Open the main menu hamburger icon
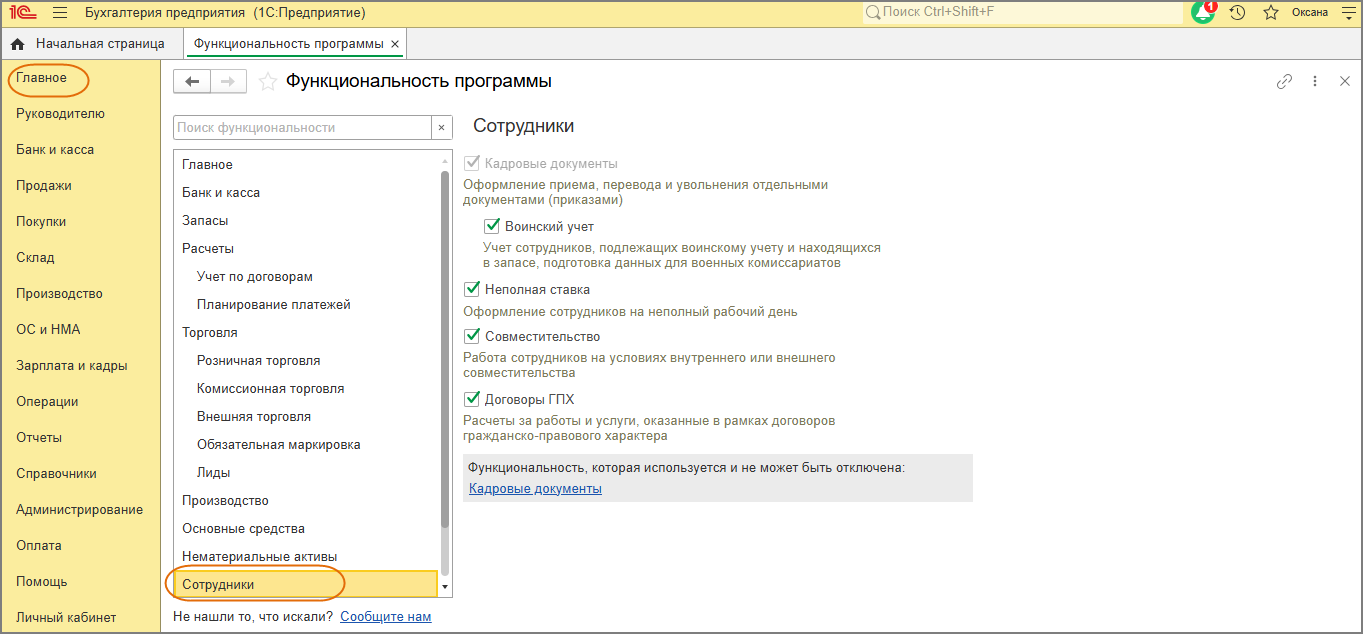This screenshot has height=634, width=1363. point(59,13)
